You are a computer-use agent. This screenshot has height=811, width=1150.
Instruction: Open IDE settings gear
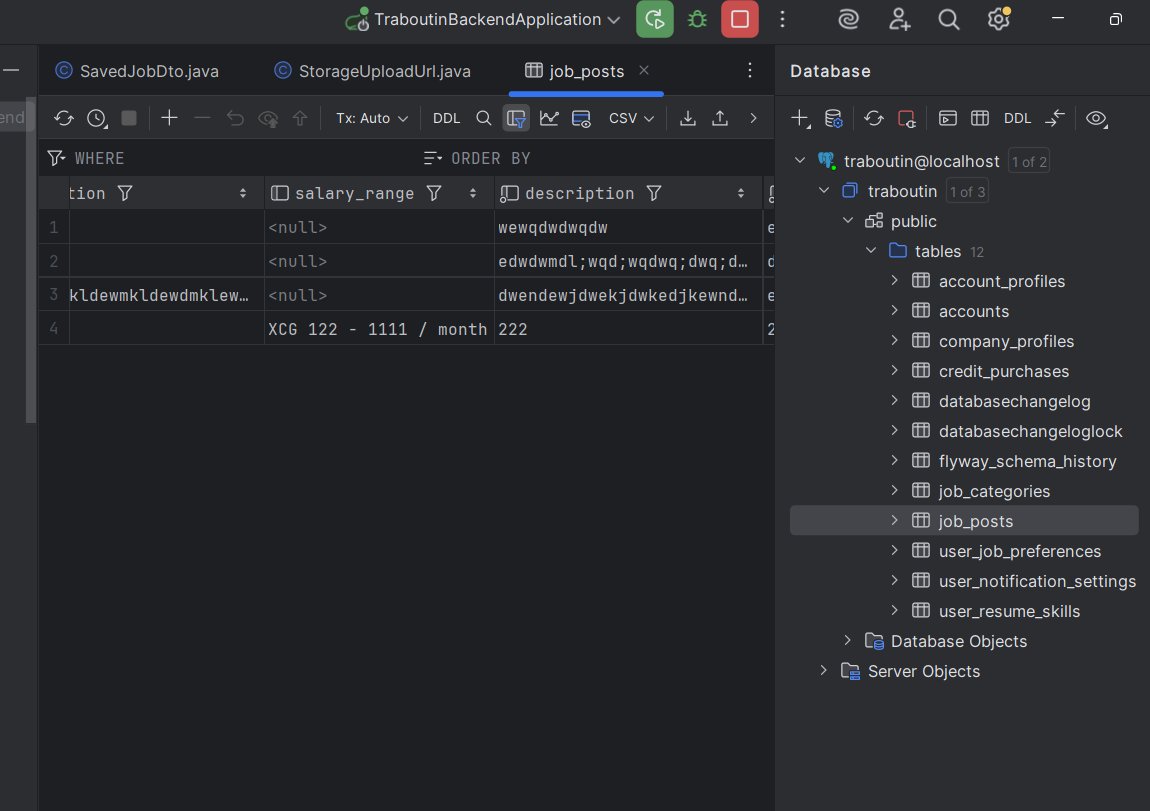[998, 20]
